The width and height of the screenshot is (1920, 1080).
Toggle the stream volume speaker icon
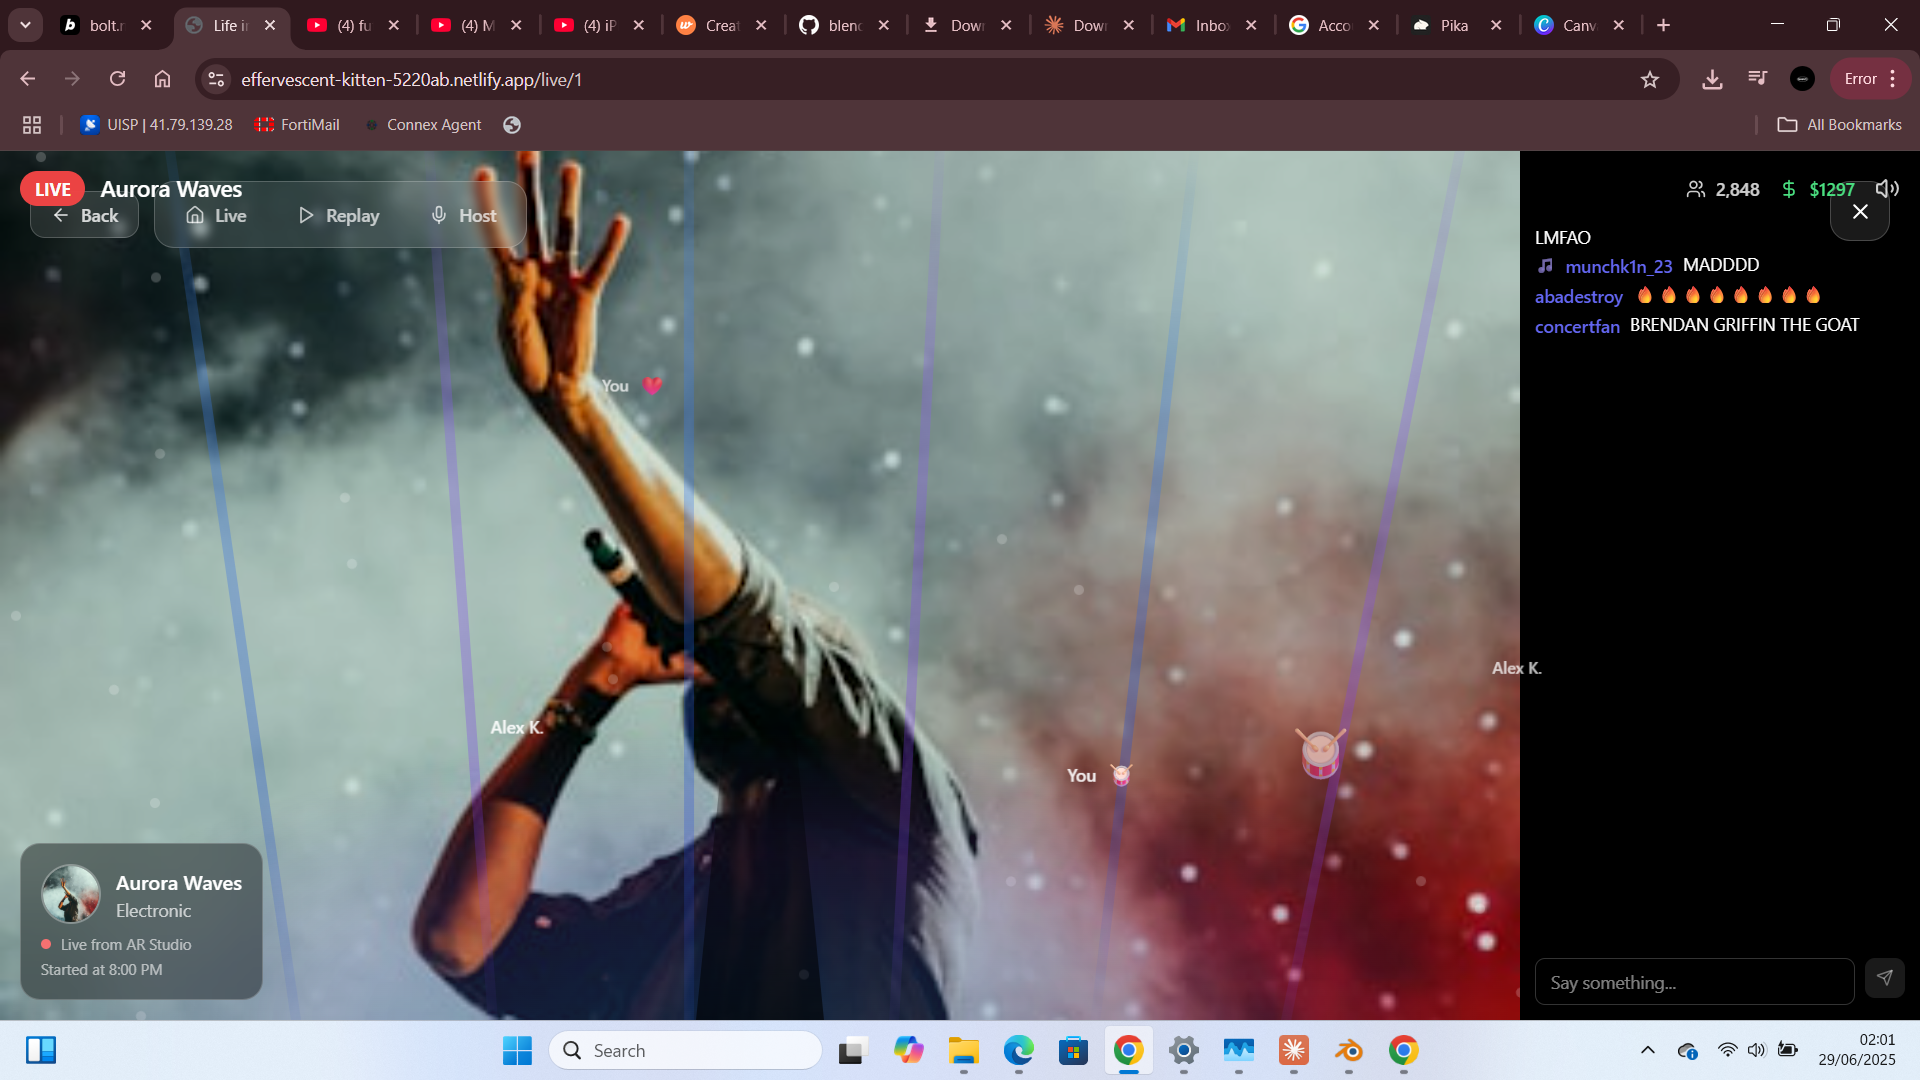(x=1886, y=189)
